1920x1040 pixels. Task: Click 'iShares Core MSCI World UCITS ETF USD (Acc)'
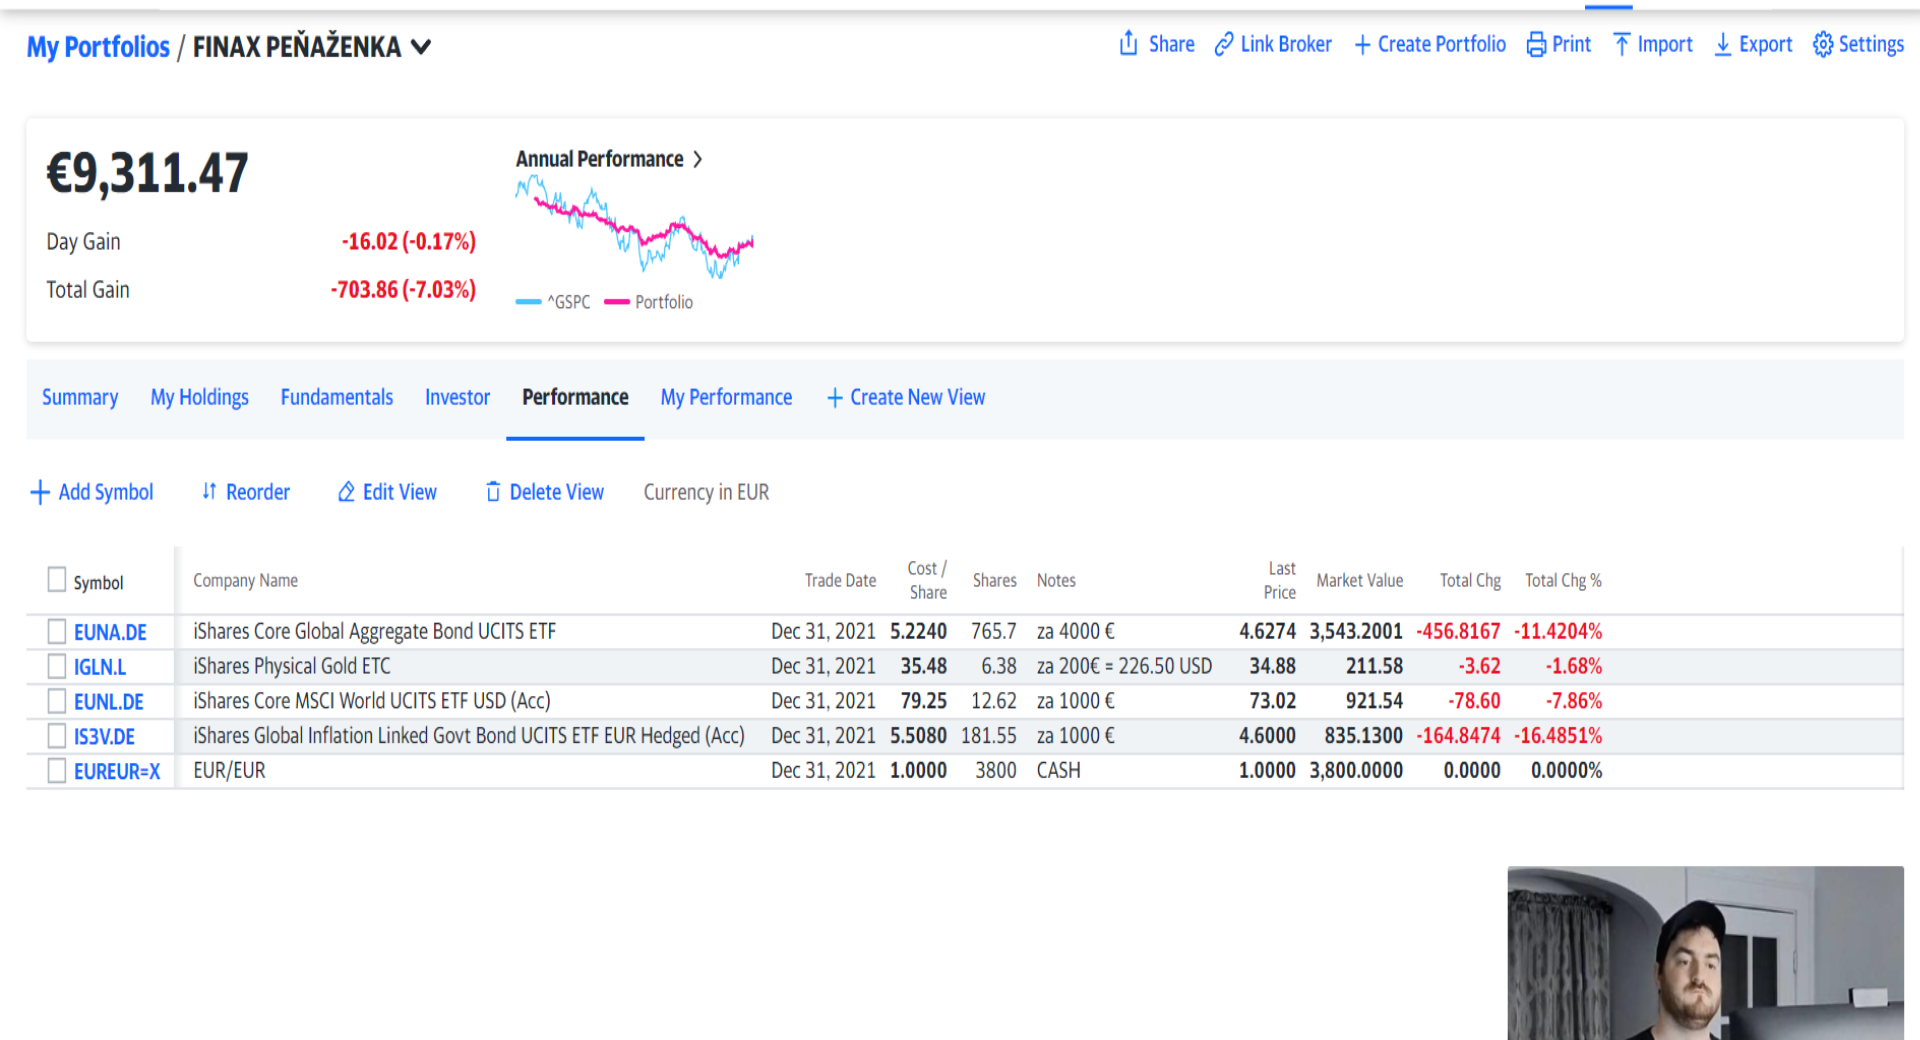coord(372,701)
